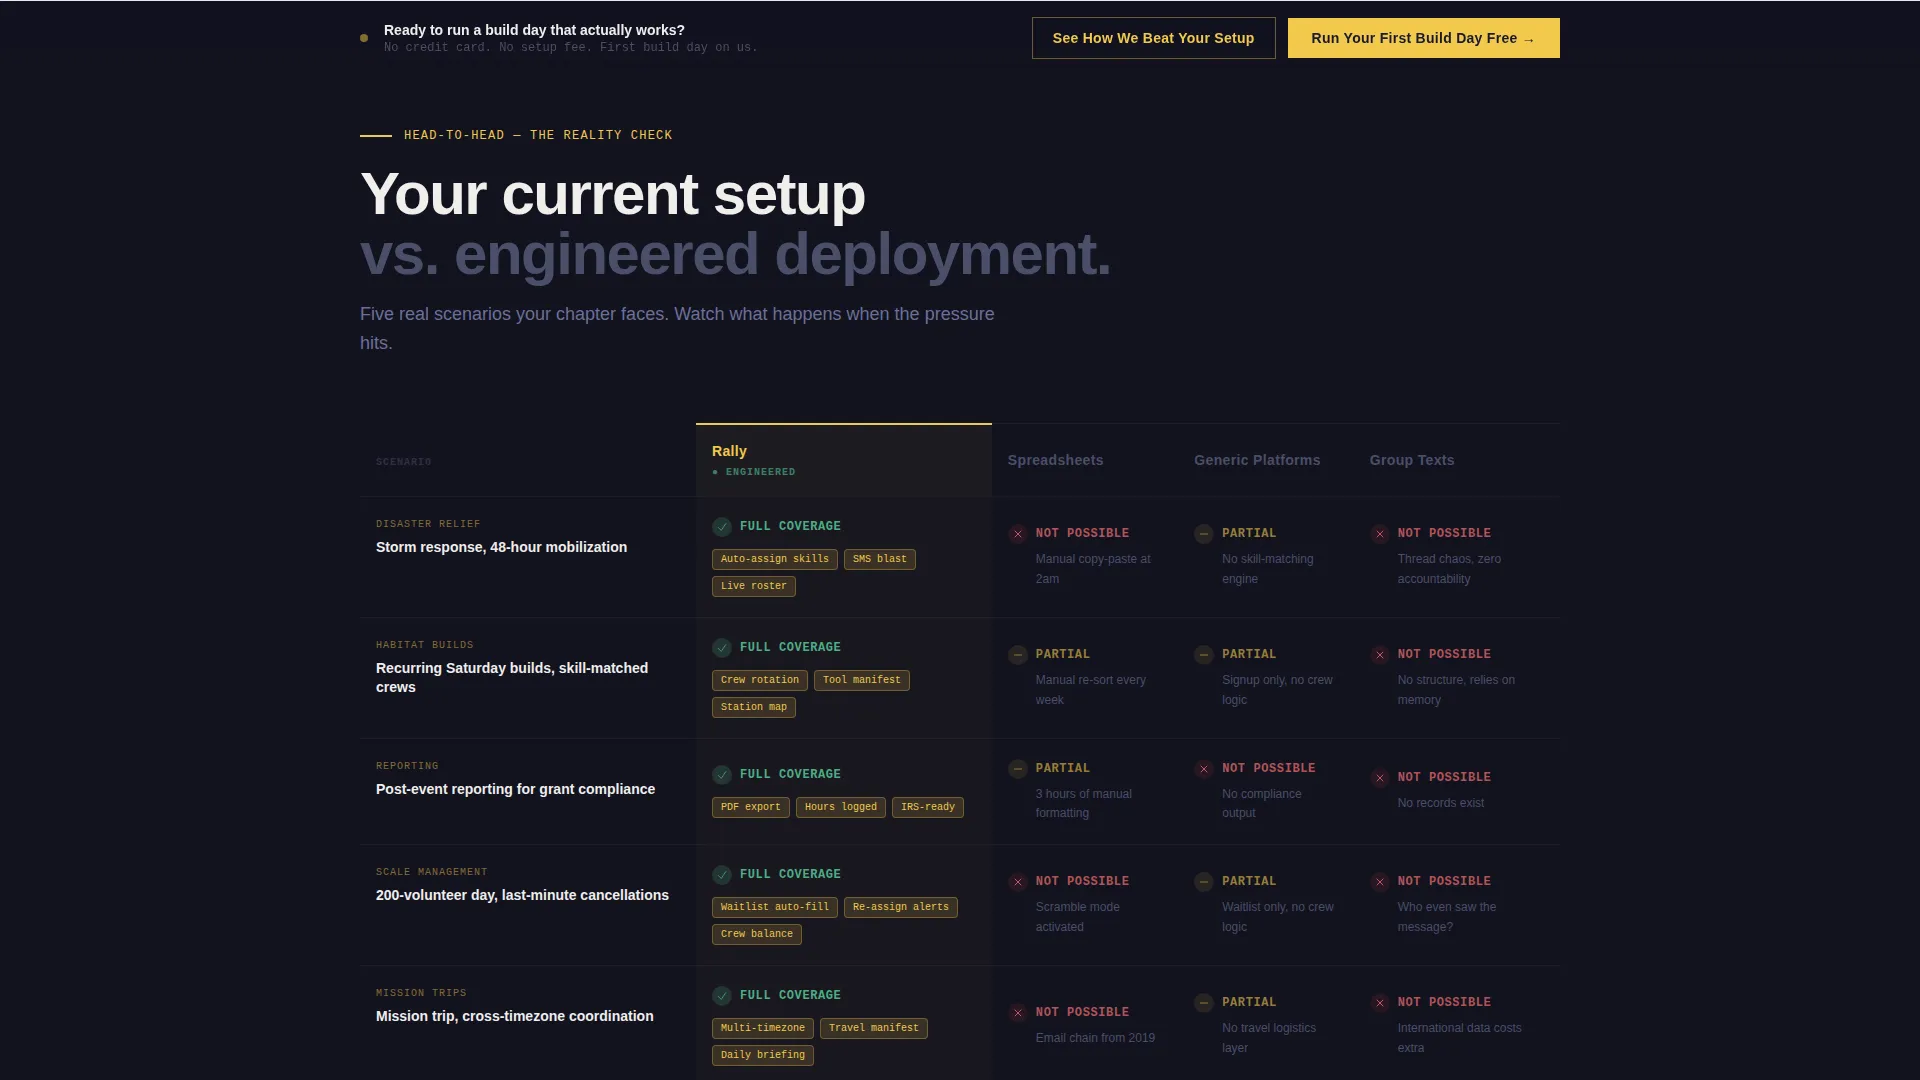Click the 'Live roster' tag
1920x1080 pixels.
[x=754, y=586]
